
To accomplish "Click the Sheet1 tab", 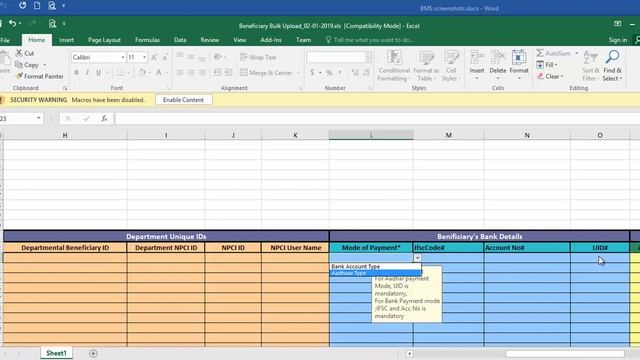I will tap(56, 353).
